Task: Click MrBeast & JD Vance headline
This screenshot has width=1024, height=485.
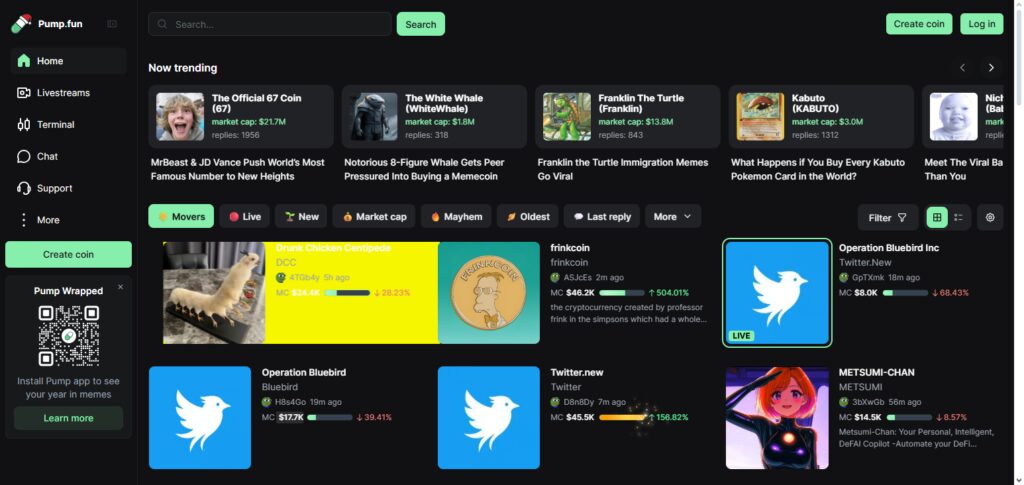Action: [x=238, y=169]
